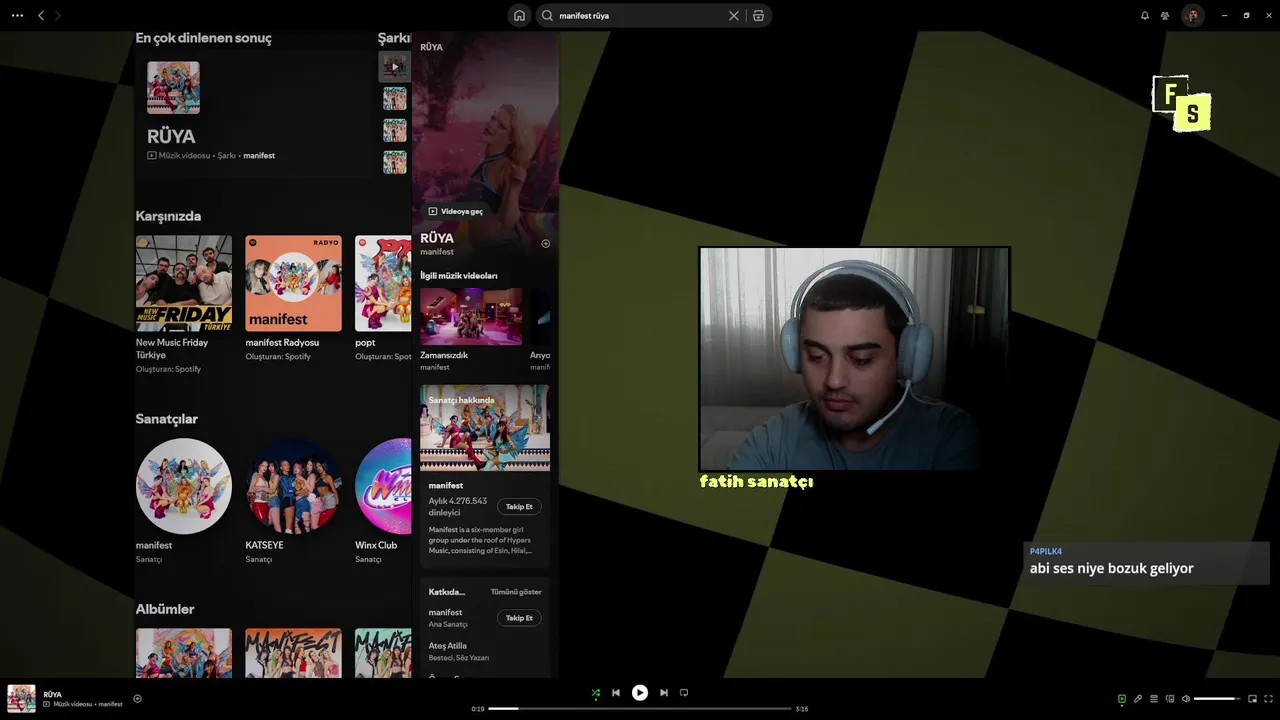Click the 'Albümler' section heading

165,609
